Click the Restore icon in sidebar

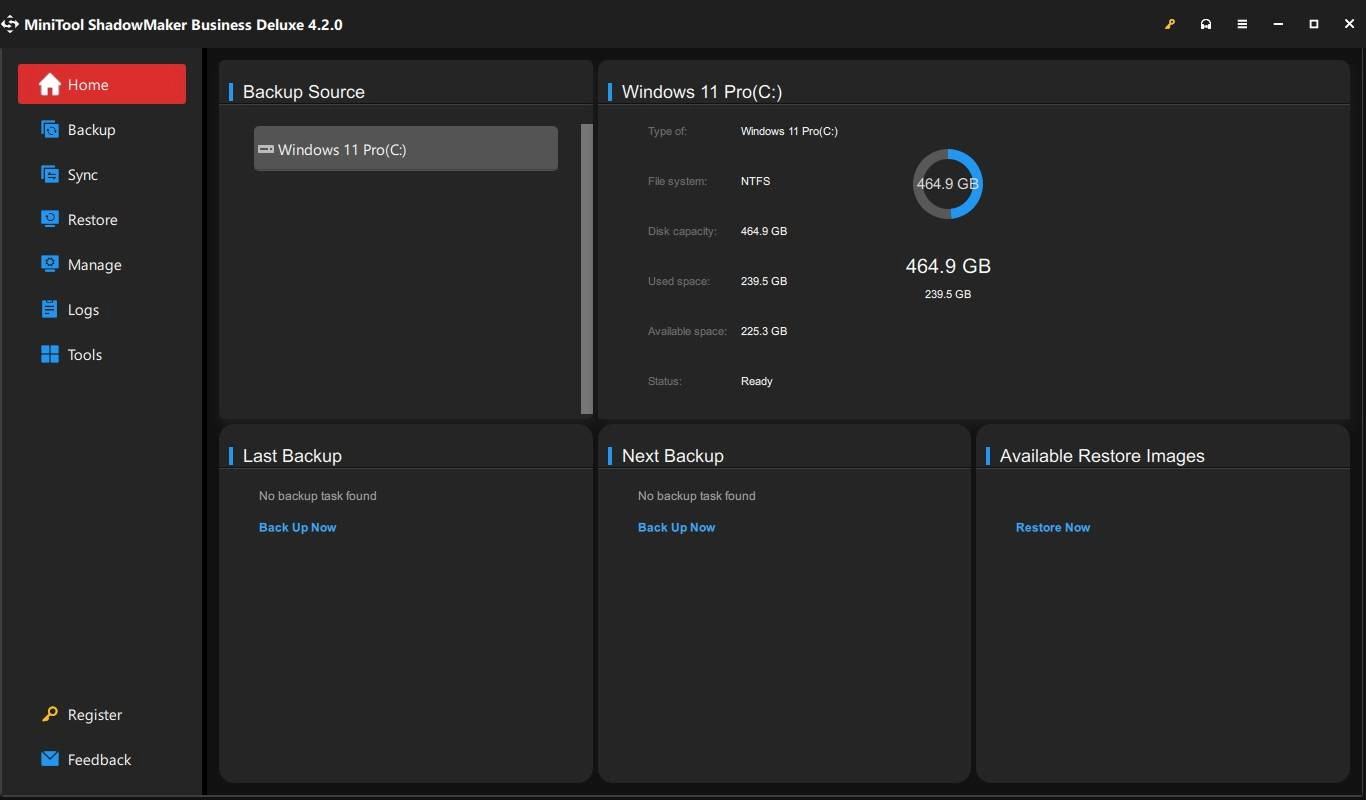tap(50, 219)
